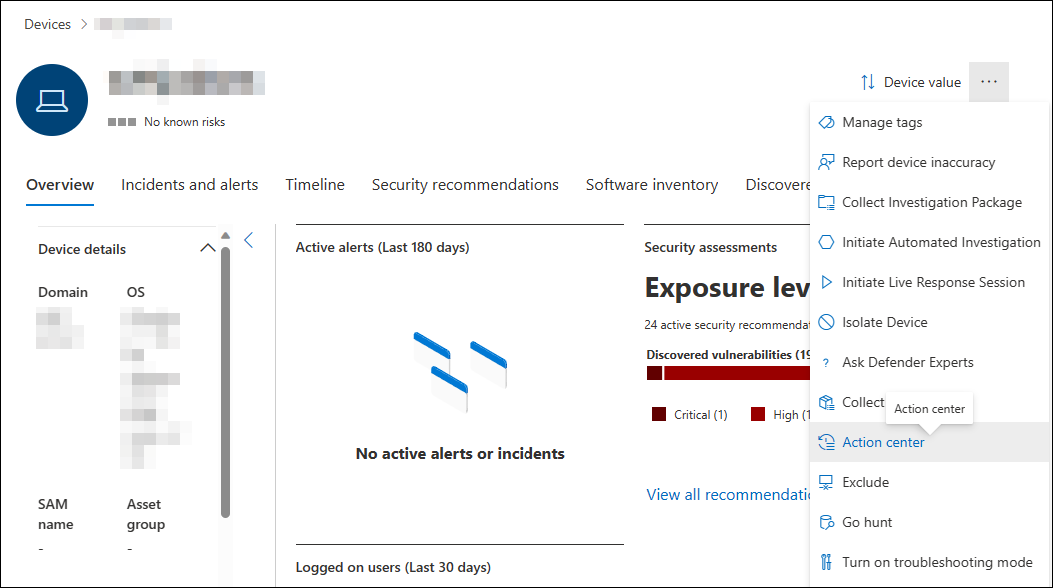Collapse the left details pane
The width and height of the screenshot is (1053, 588).
247,239
